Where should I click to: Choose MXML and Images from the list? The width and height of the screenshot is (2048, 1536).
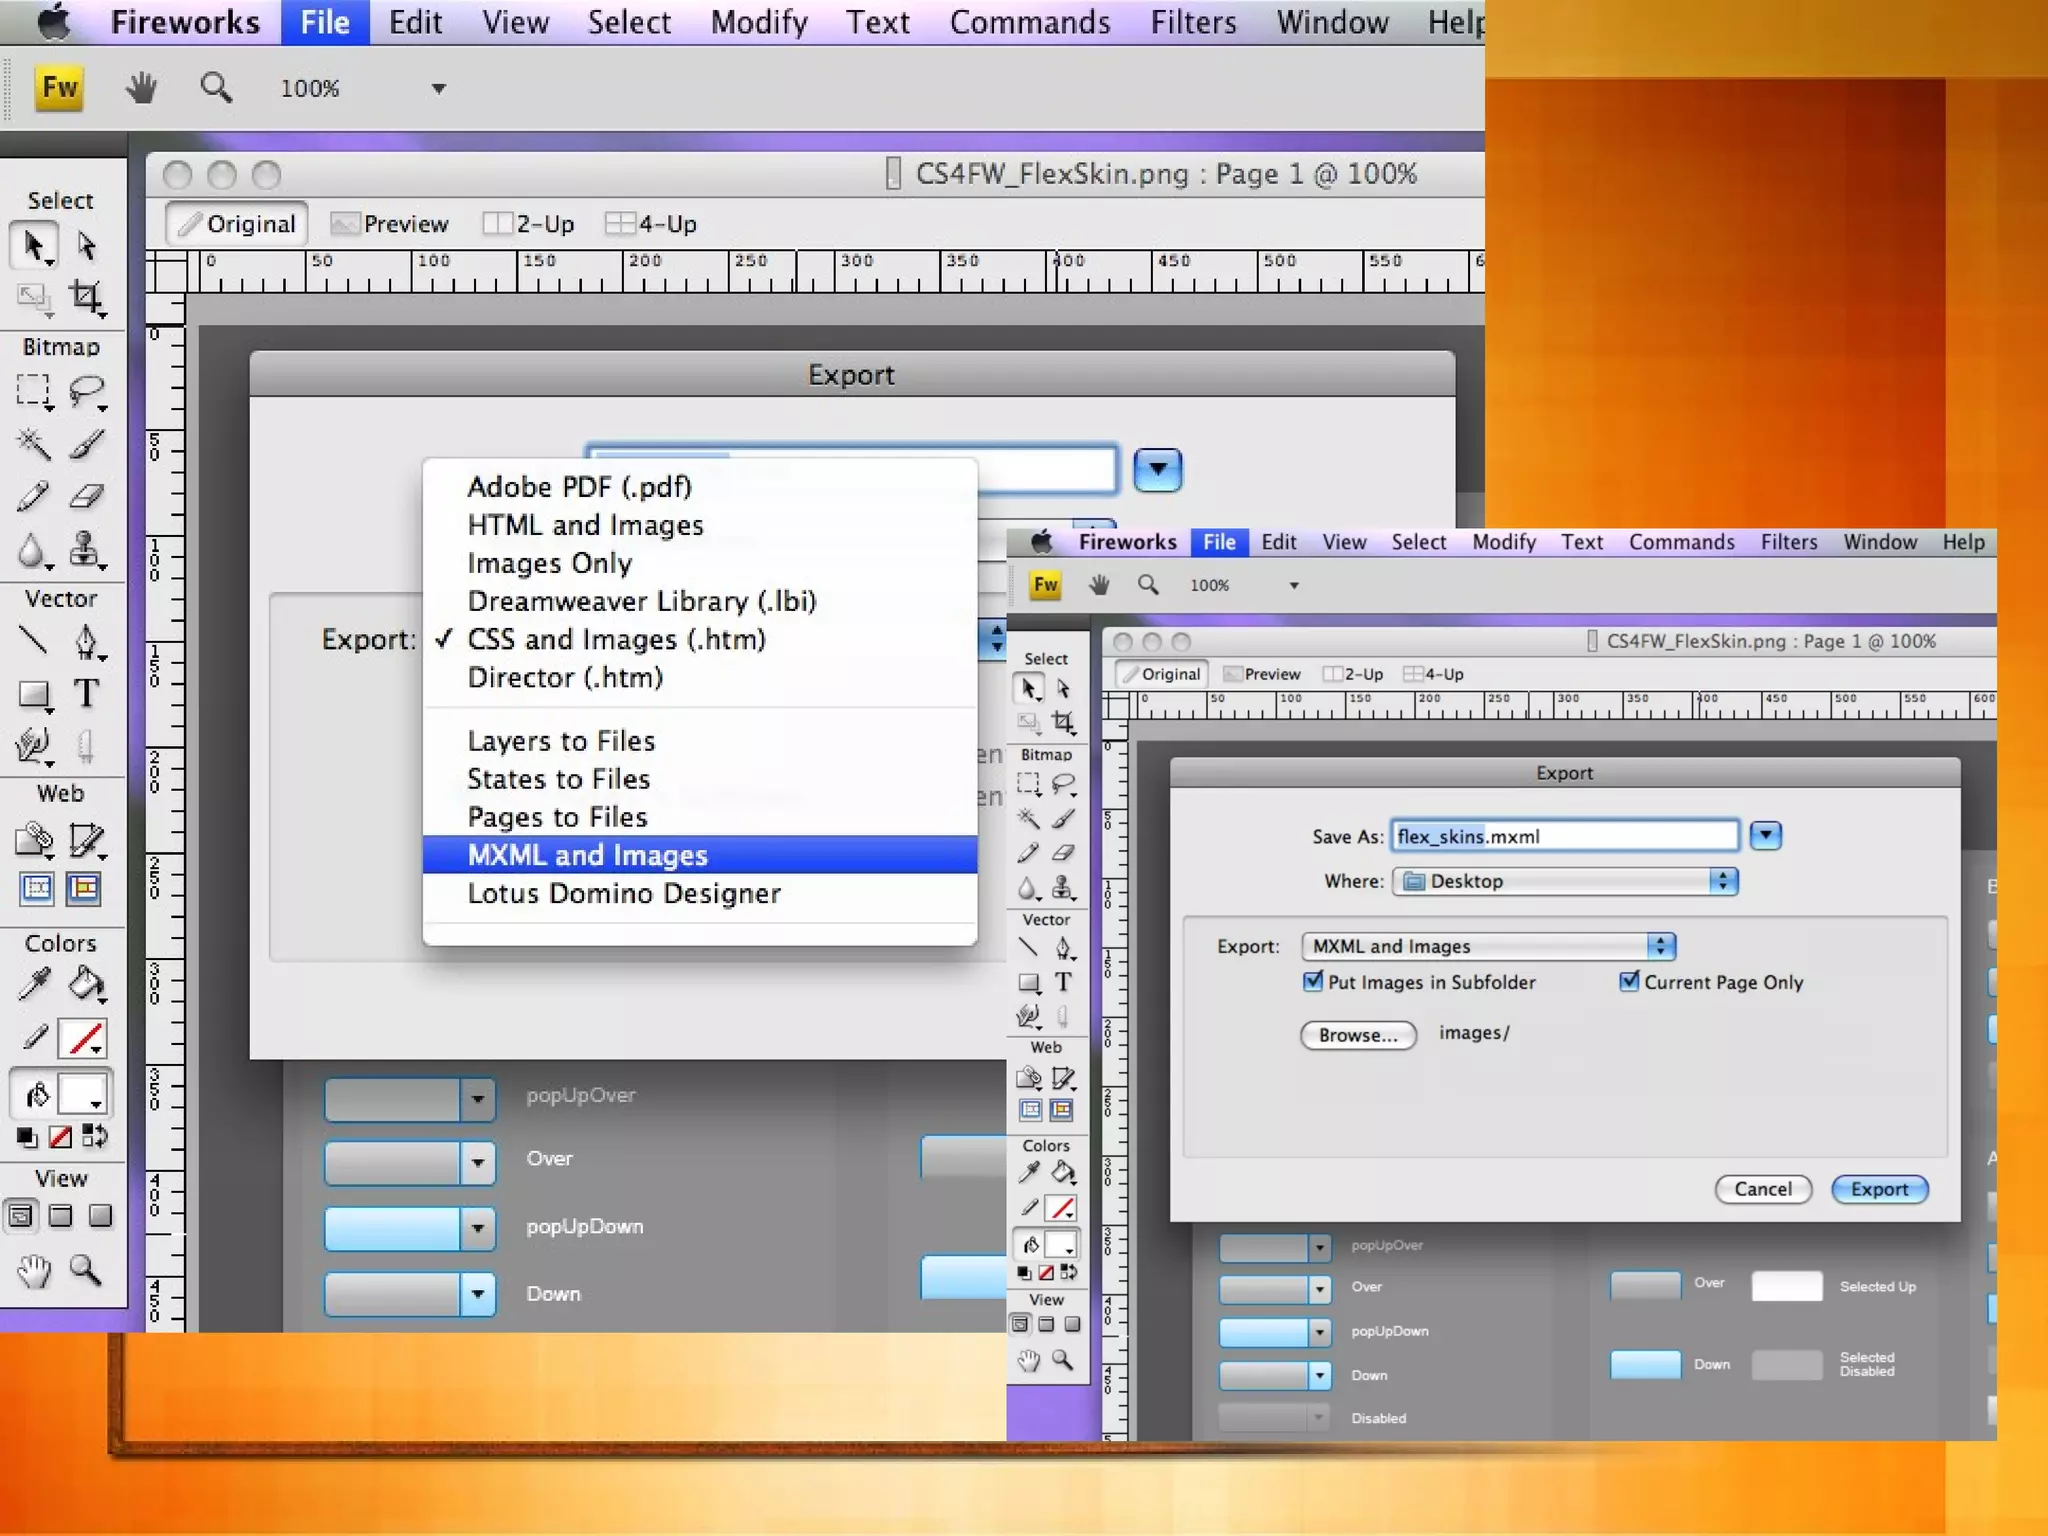tap(588, 855)
